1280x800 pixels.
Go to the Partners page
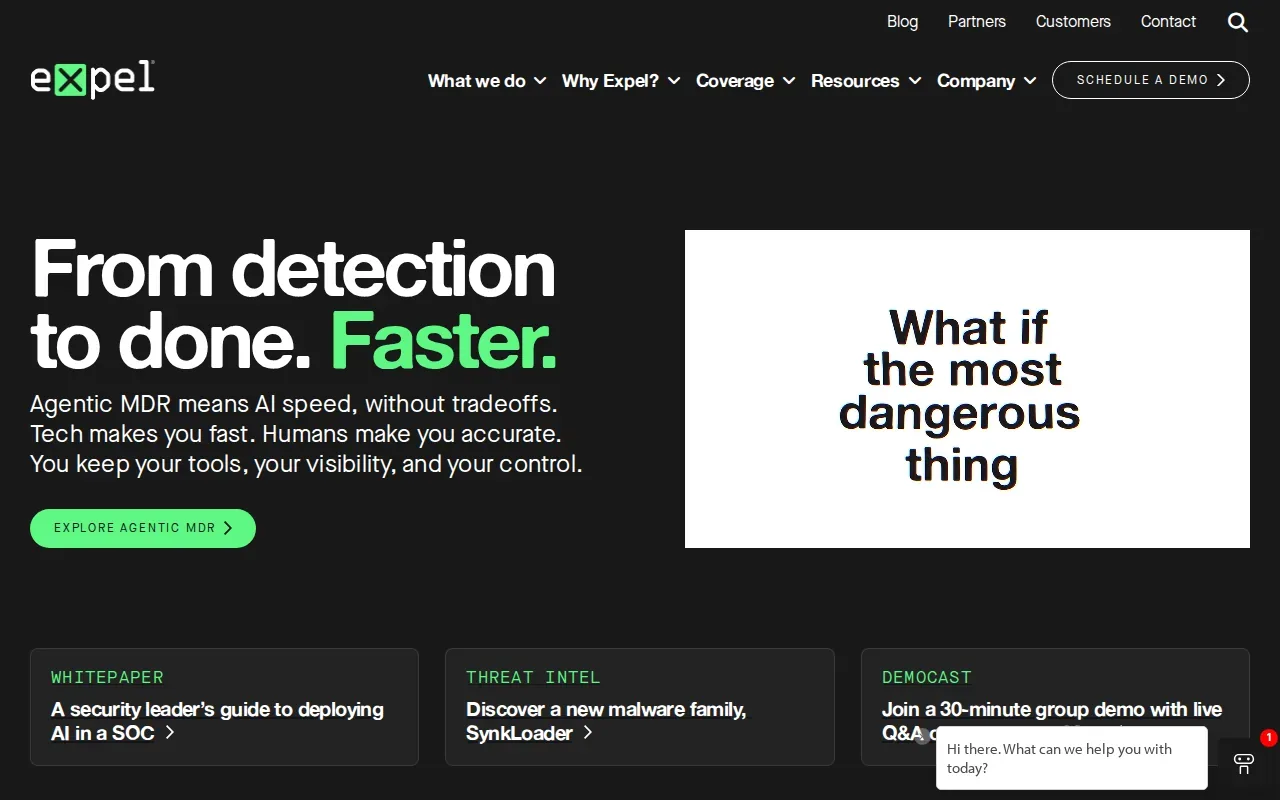click(977, 21)
